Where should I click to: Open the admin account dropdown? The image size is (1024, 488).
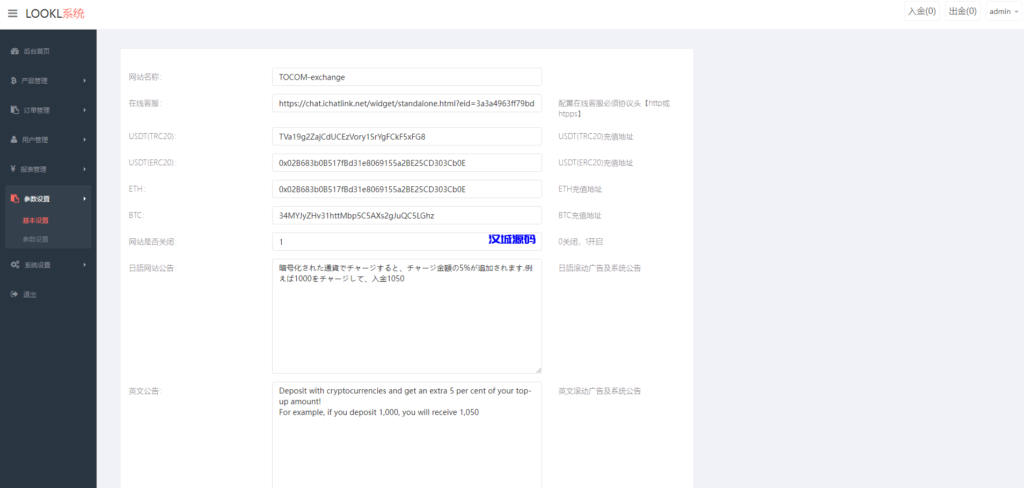pyautogui.click(x=1001, y=12)
